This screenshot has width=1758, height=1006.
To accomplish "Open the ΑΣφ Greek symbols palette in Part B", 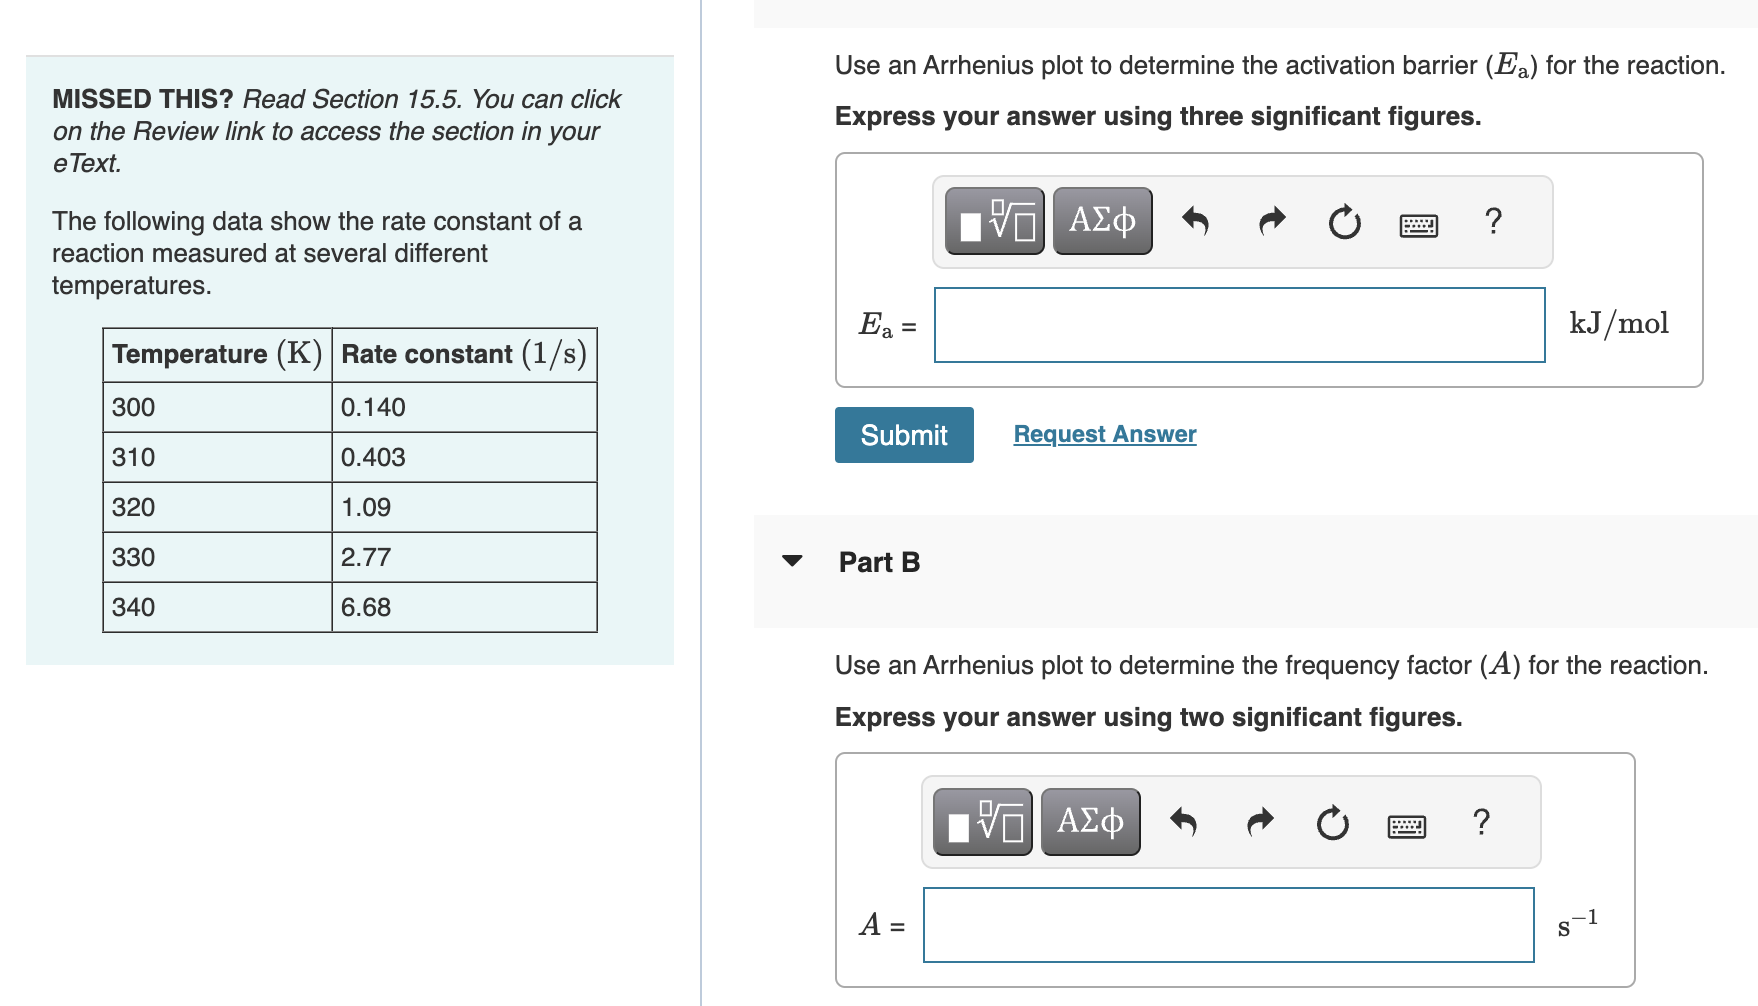I will point(1088,821).
